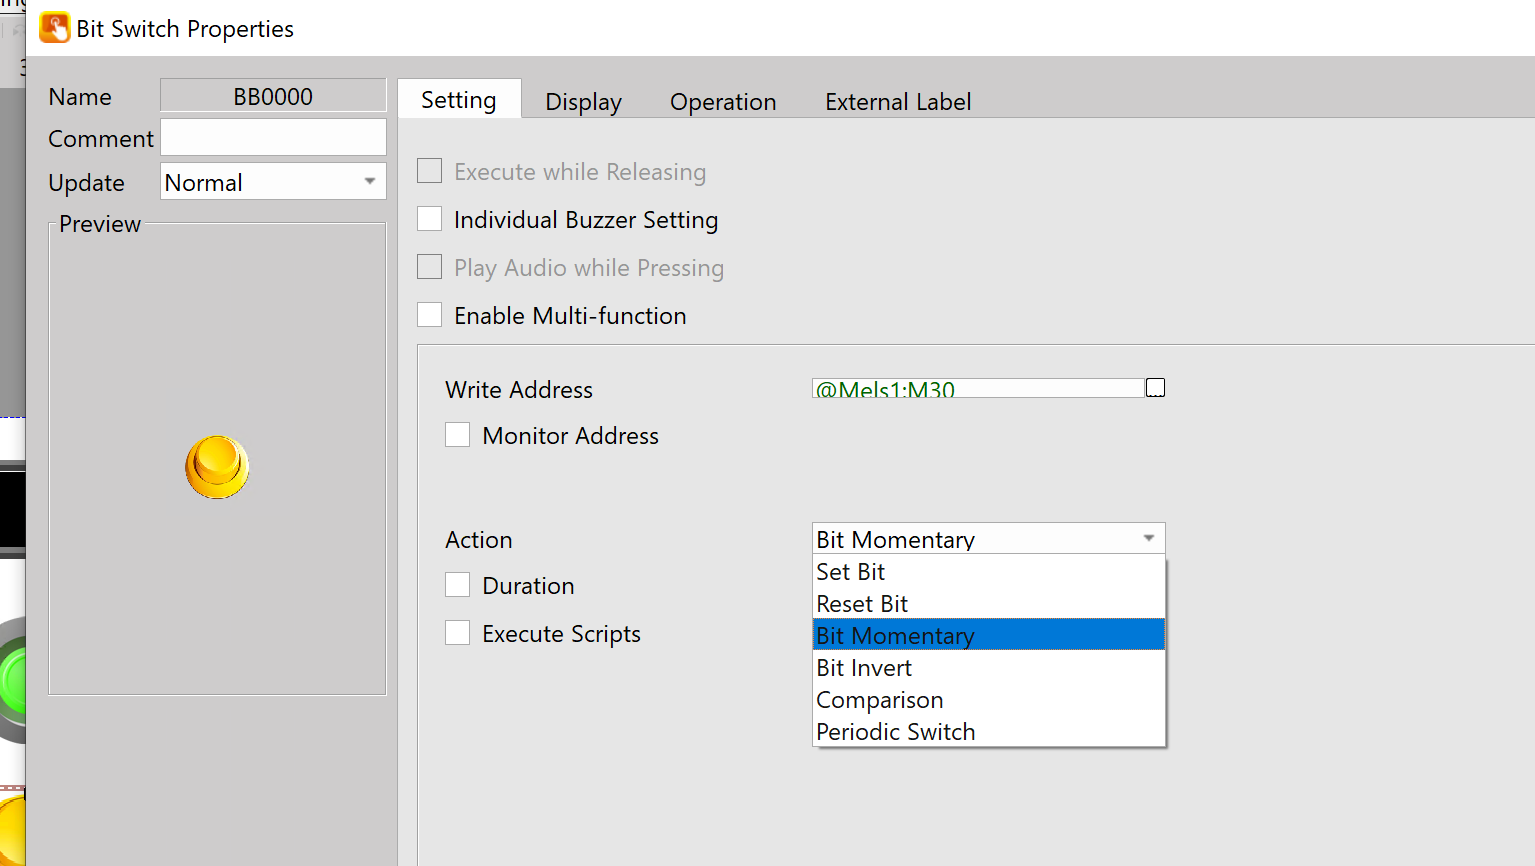Switch to the Display tab
This screenshot has width=1535, height=866.
(583, 102)
